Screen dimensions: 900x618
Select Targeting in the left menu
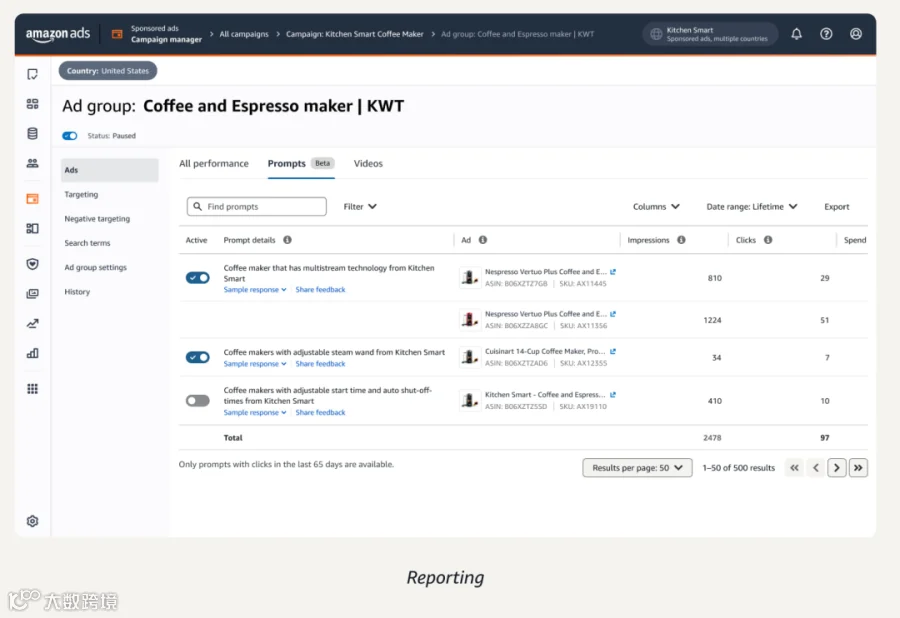click(x=81, y=195)
